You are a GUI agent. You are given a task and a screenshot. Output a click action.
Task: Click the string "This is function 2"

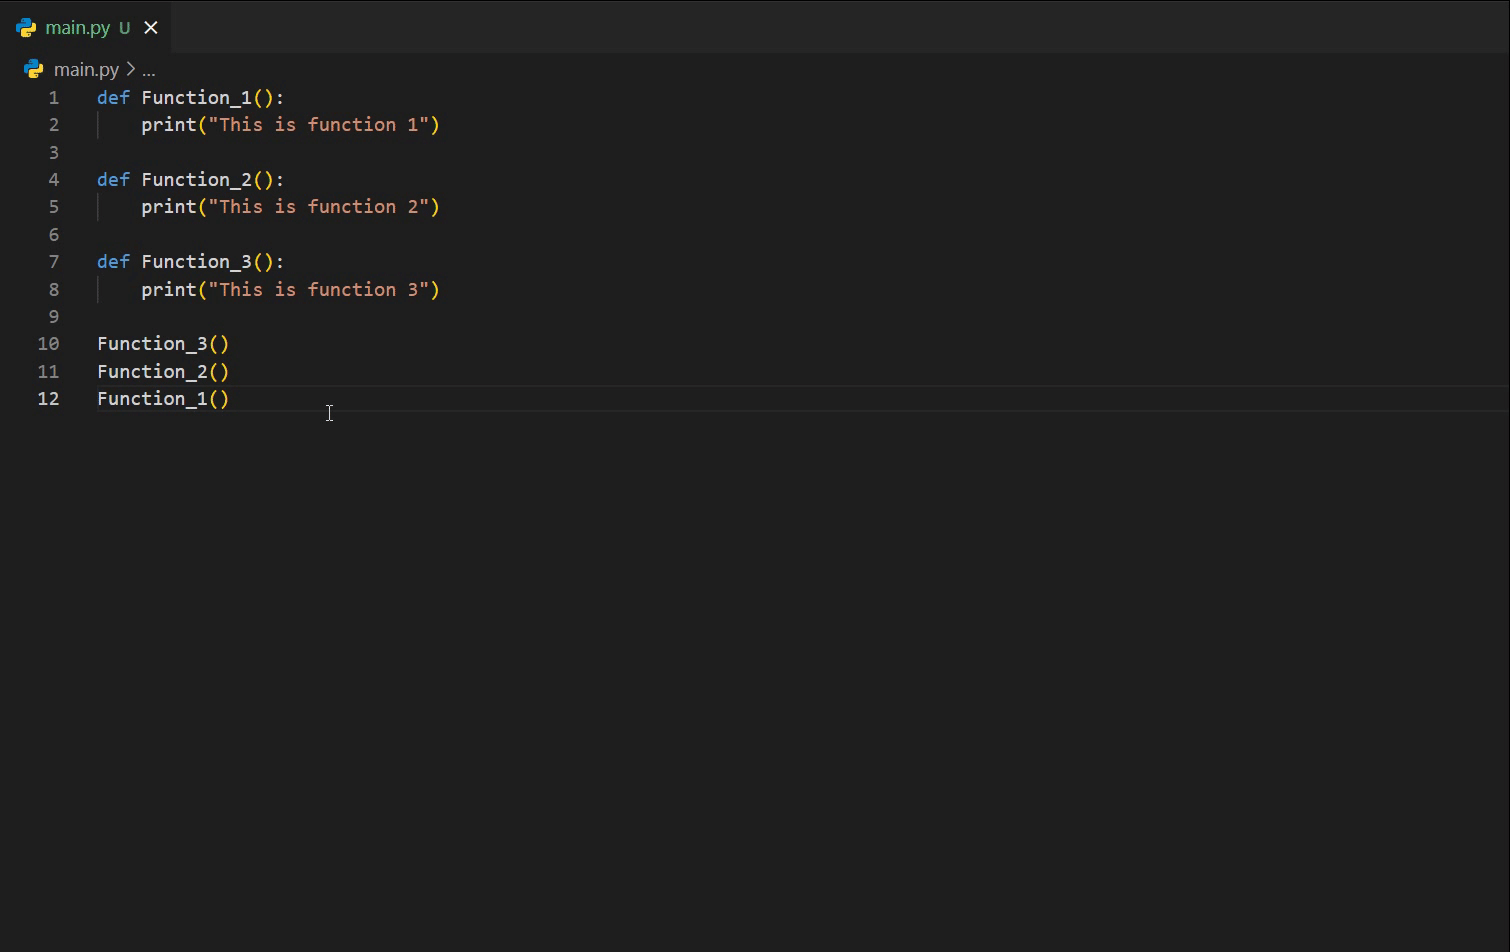pos(318,207)
